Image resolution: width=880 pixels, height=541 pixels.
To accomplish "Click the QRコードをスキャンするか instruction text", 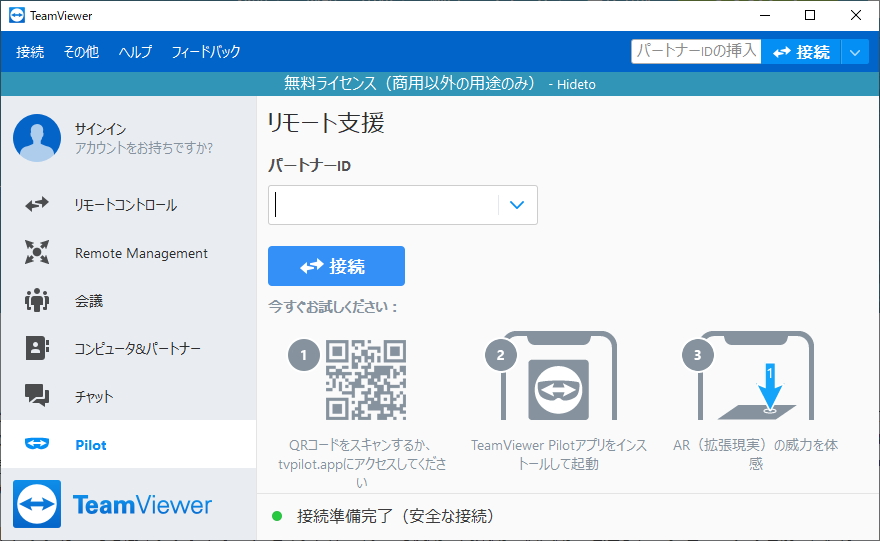I will point(362,464).
